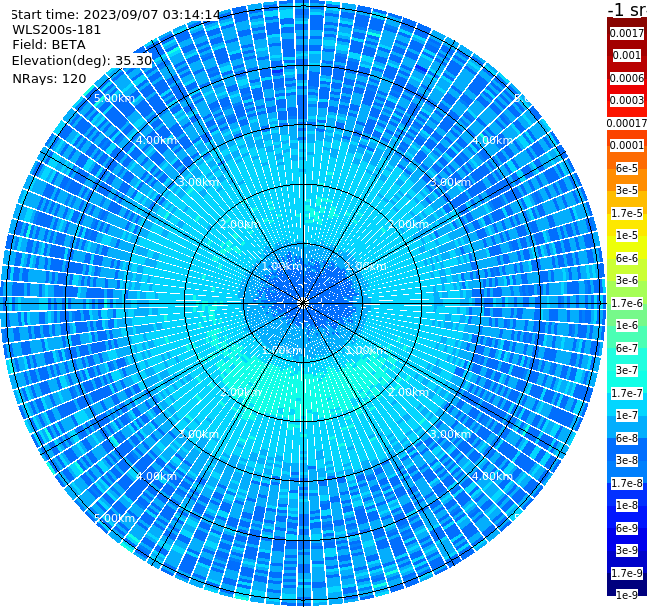This screenshot has height=607, width=647.
Task: Click the 6e-5 colorbar tick
Action: pos(627,168)
